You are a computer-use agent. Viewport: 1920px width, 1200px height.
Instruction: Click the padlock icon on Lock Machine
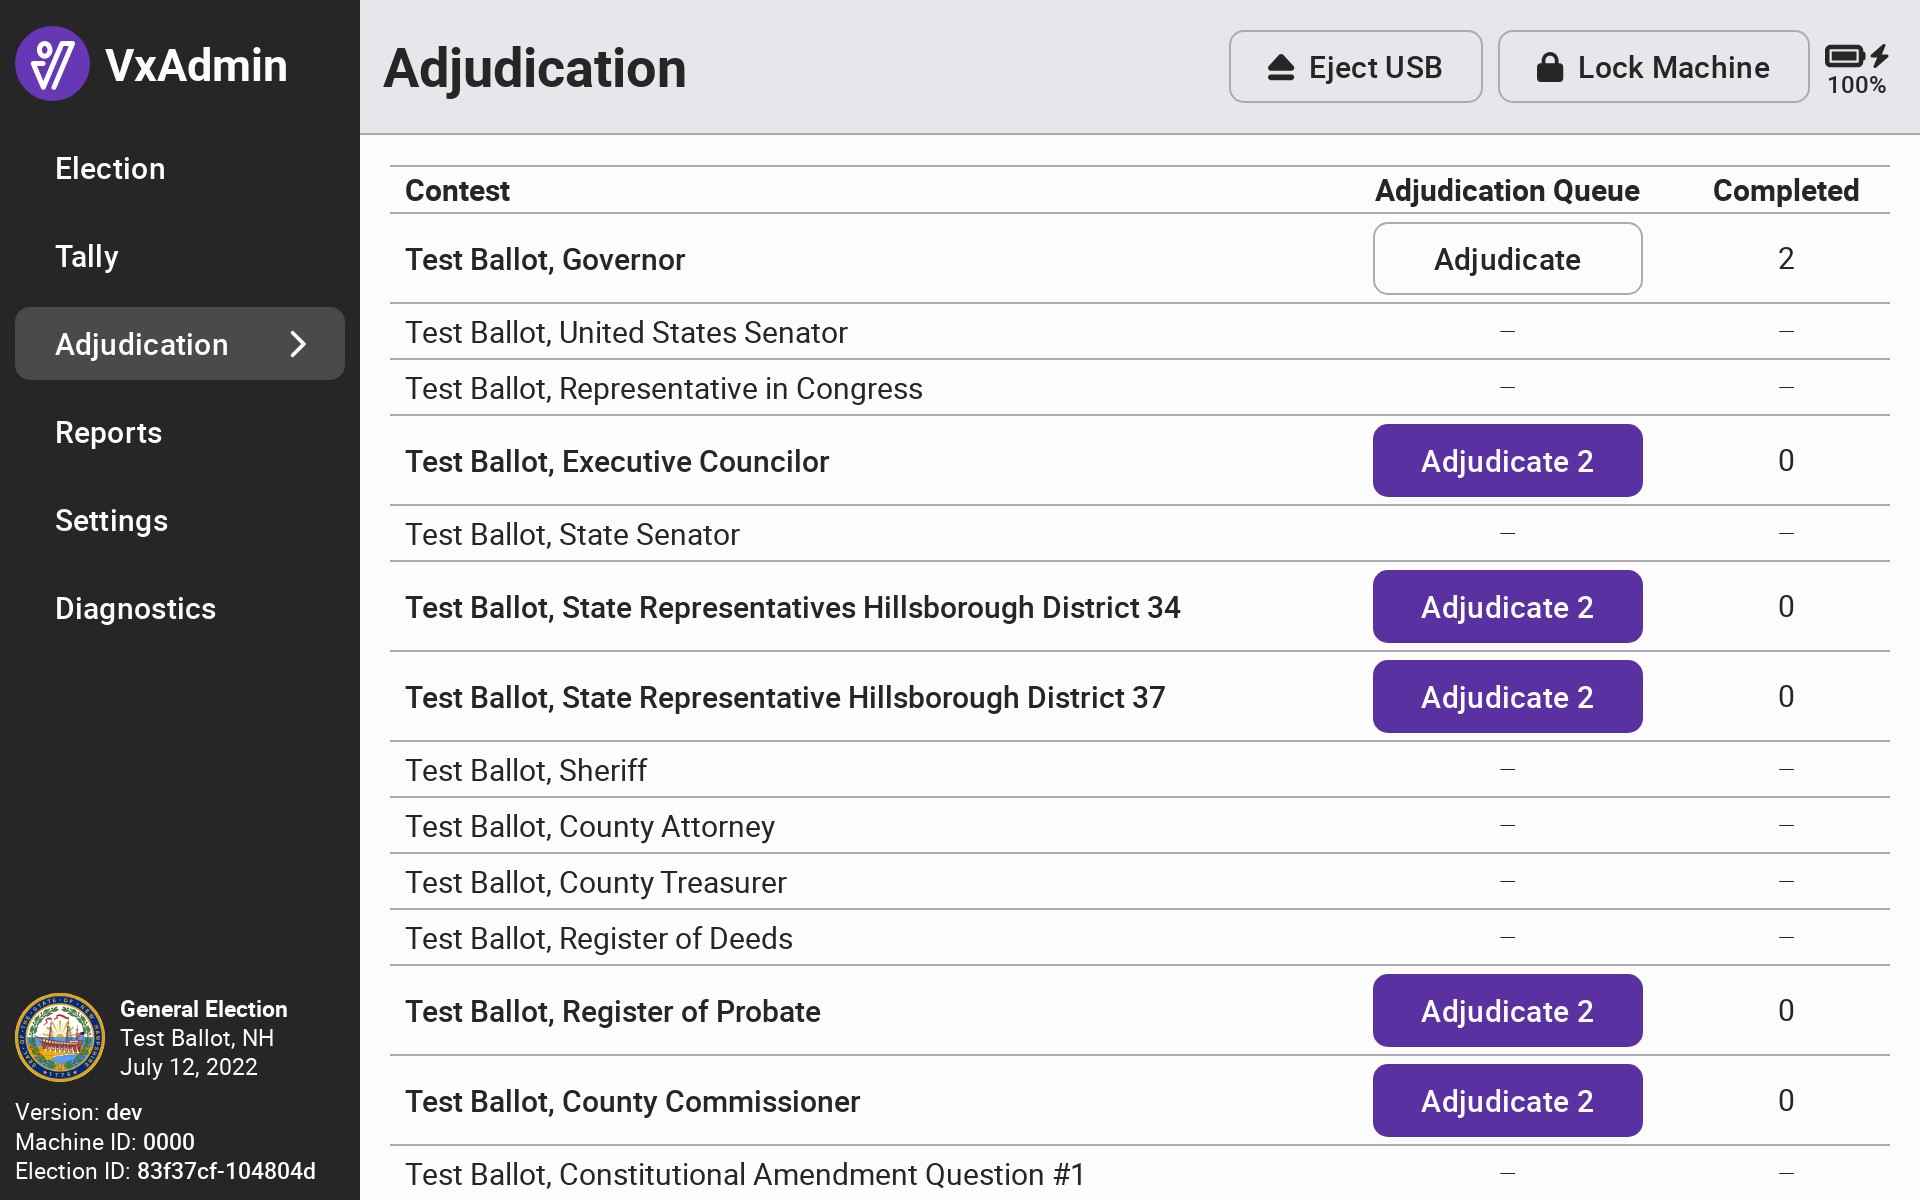[1549, 68]
